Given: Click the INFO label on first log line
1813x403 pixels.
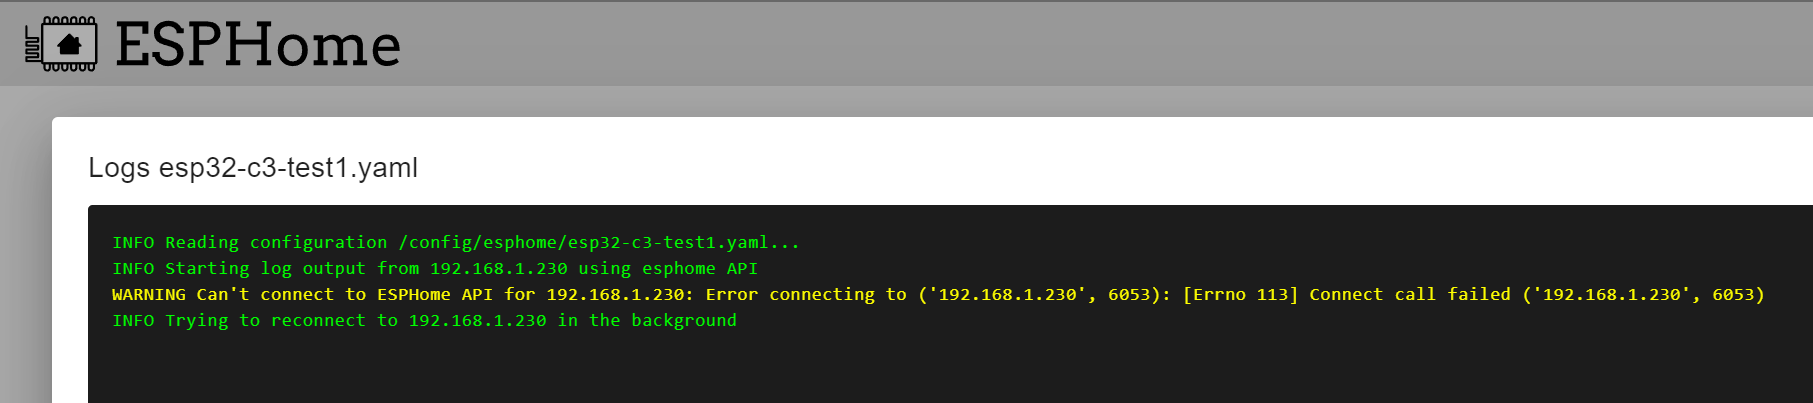Looking at the screenshot, I should tap(133, 243).
